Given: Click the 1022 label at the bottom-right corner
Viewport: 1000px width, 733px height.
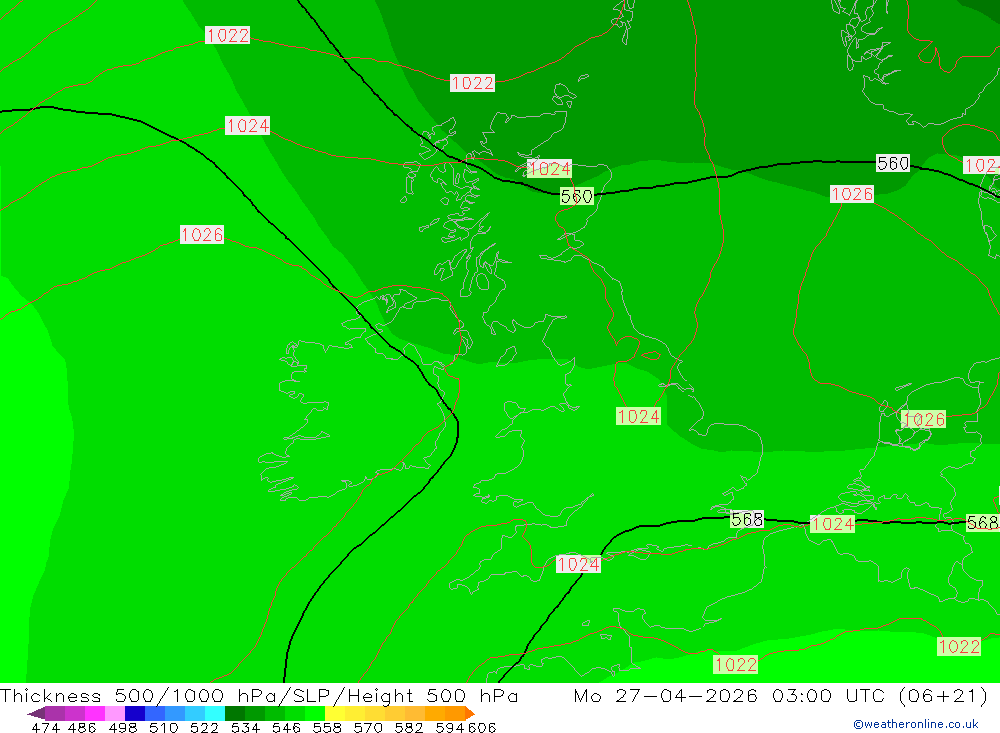Looking at the screenshot, I should [959, 647].
